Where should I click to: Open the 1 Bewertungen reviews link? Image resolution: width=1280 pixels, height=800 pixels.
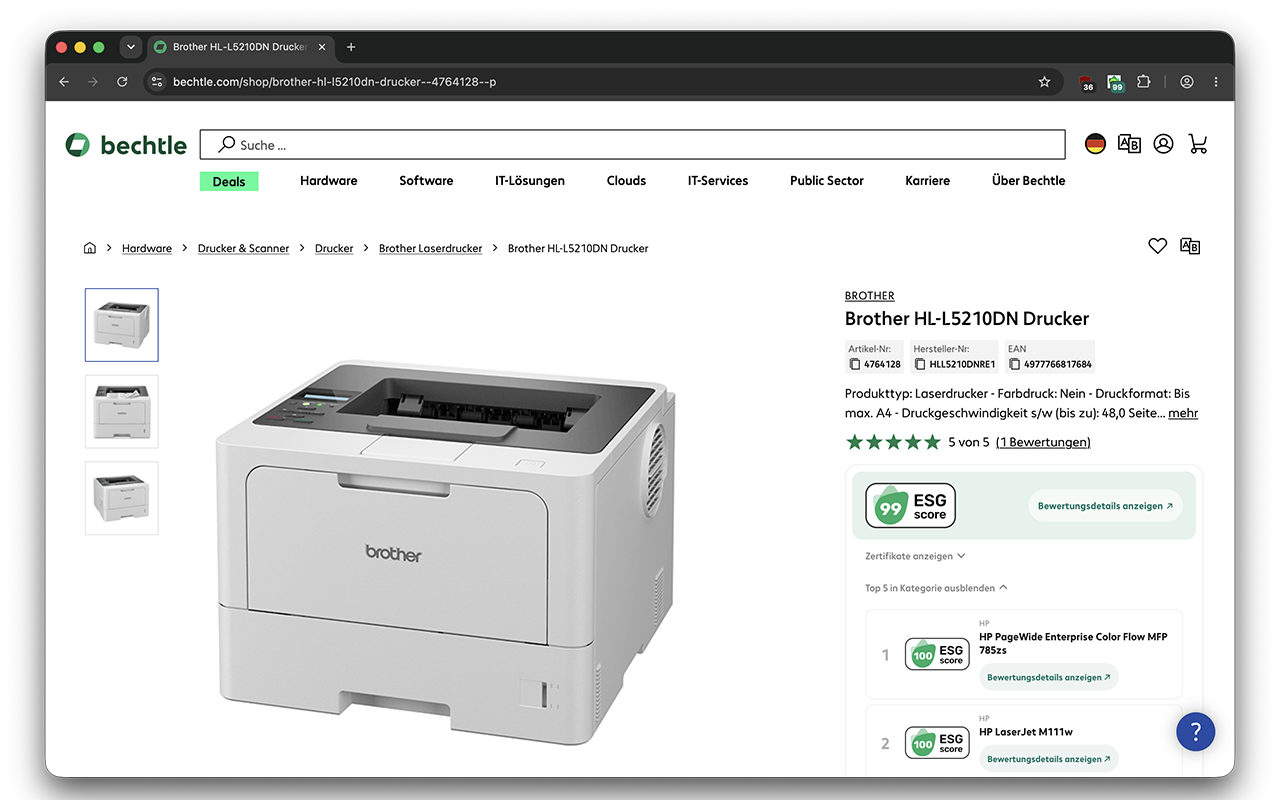point(1043,442)
